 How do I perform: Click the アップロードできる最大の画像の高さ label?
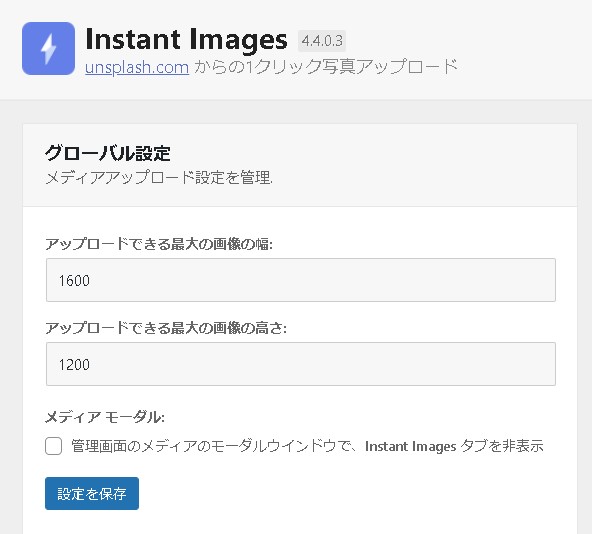[166, 328]
